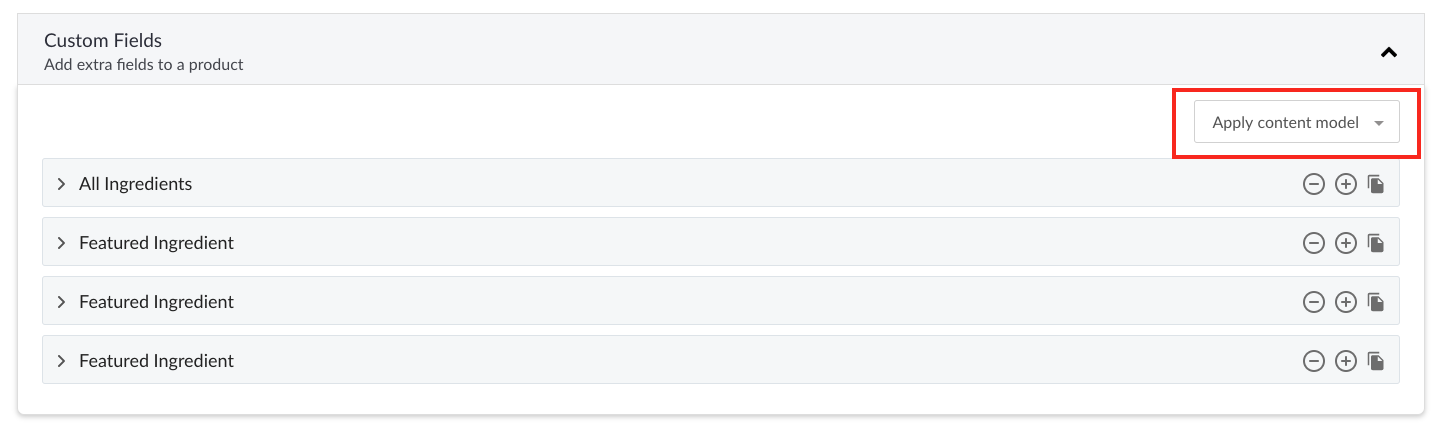Click plus icon on last Featured Ingredient
The width and height of the screenshot is (1444, 435).
pyautogui.click(x=1346, y=361)
